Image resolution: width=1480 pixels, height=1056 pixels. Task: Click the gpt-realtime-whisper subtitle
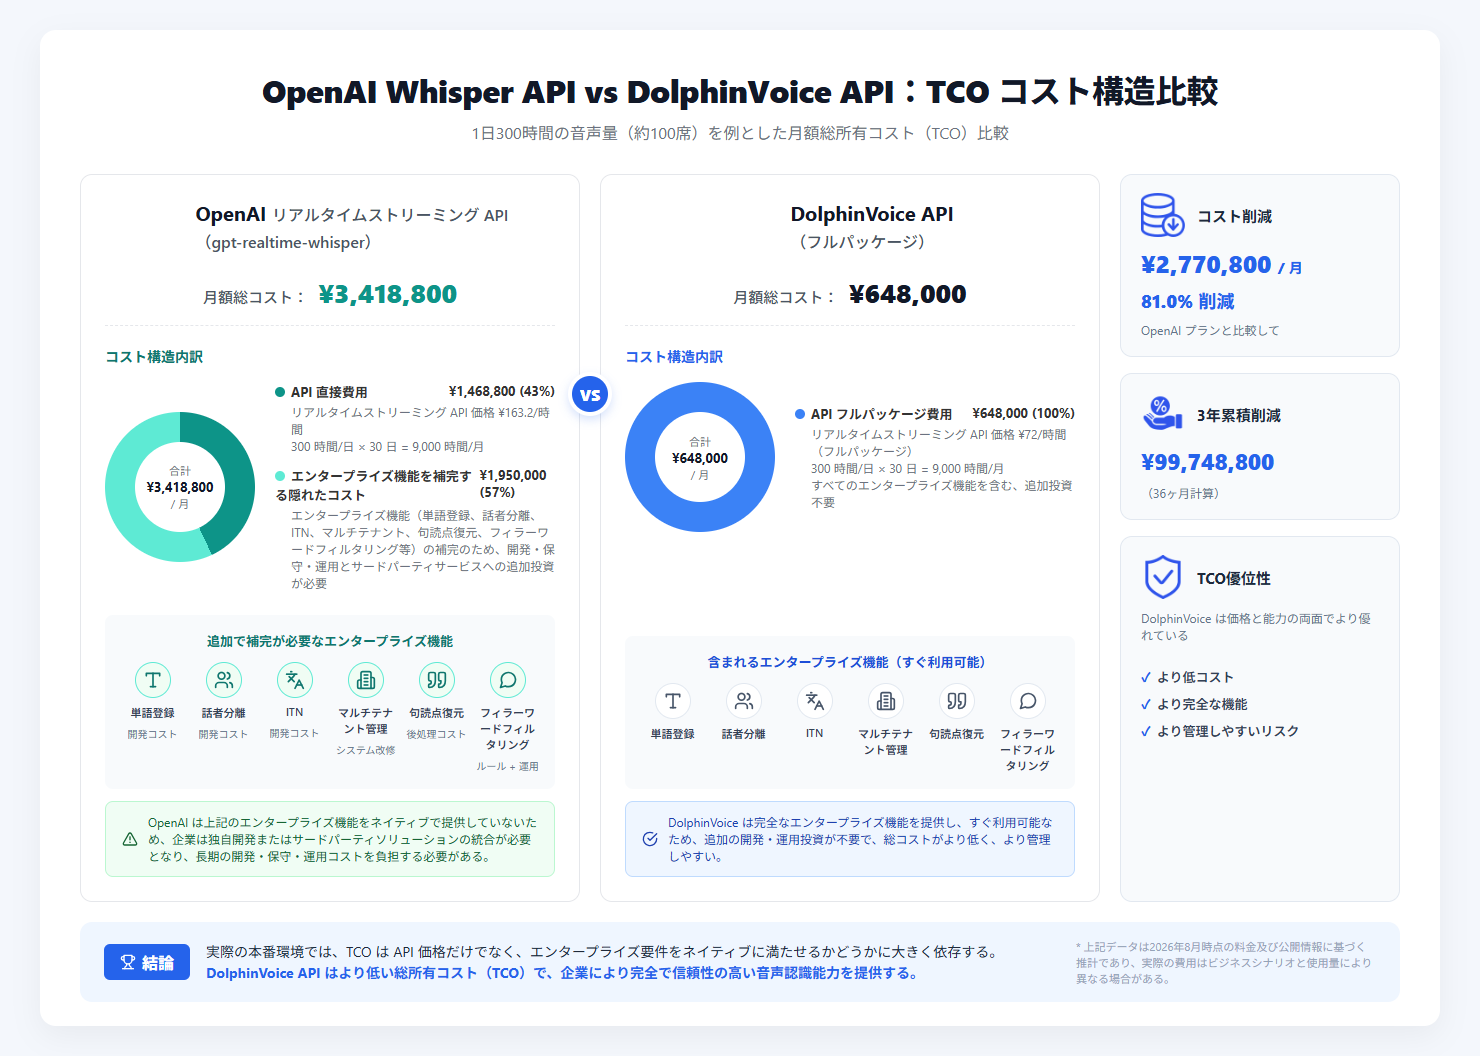click(x=288, y=242)
